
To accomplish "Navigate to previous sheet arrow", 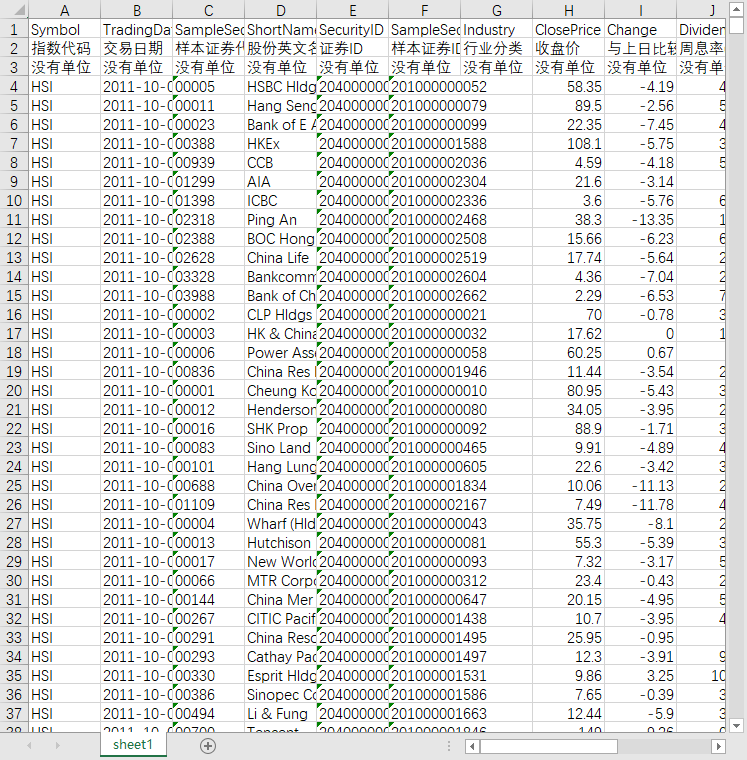I will click(30, 745).
